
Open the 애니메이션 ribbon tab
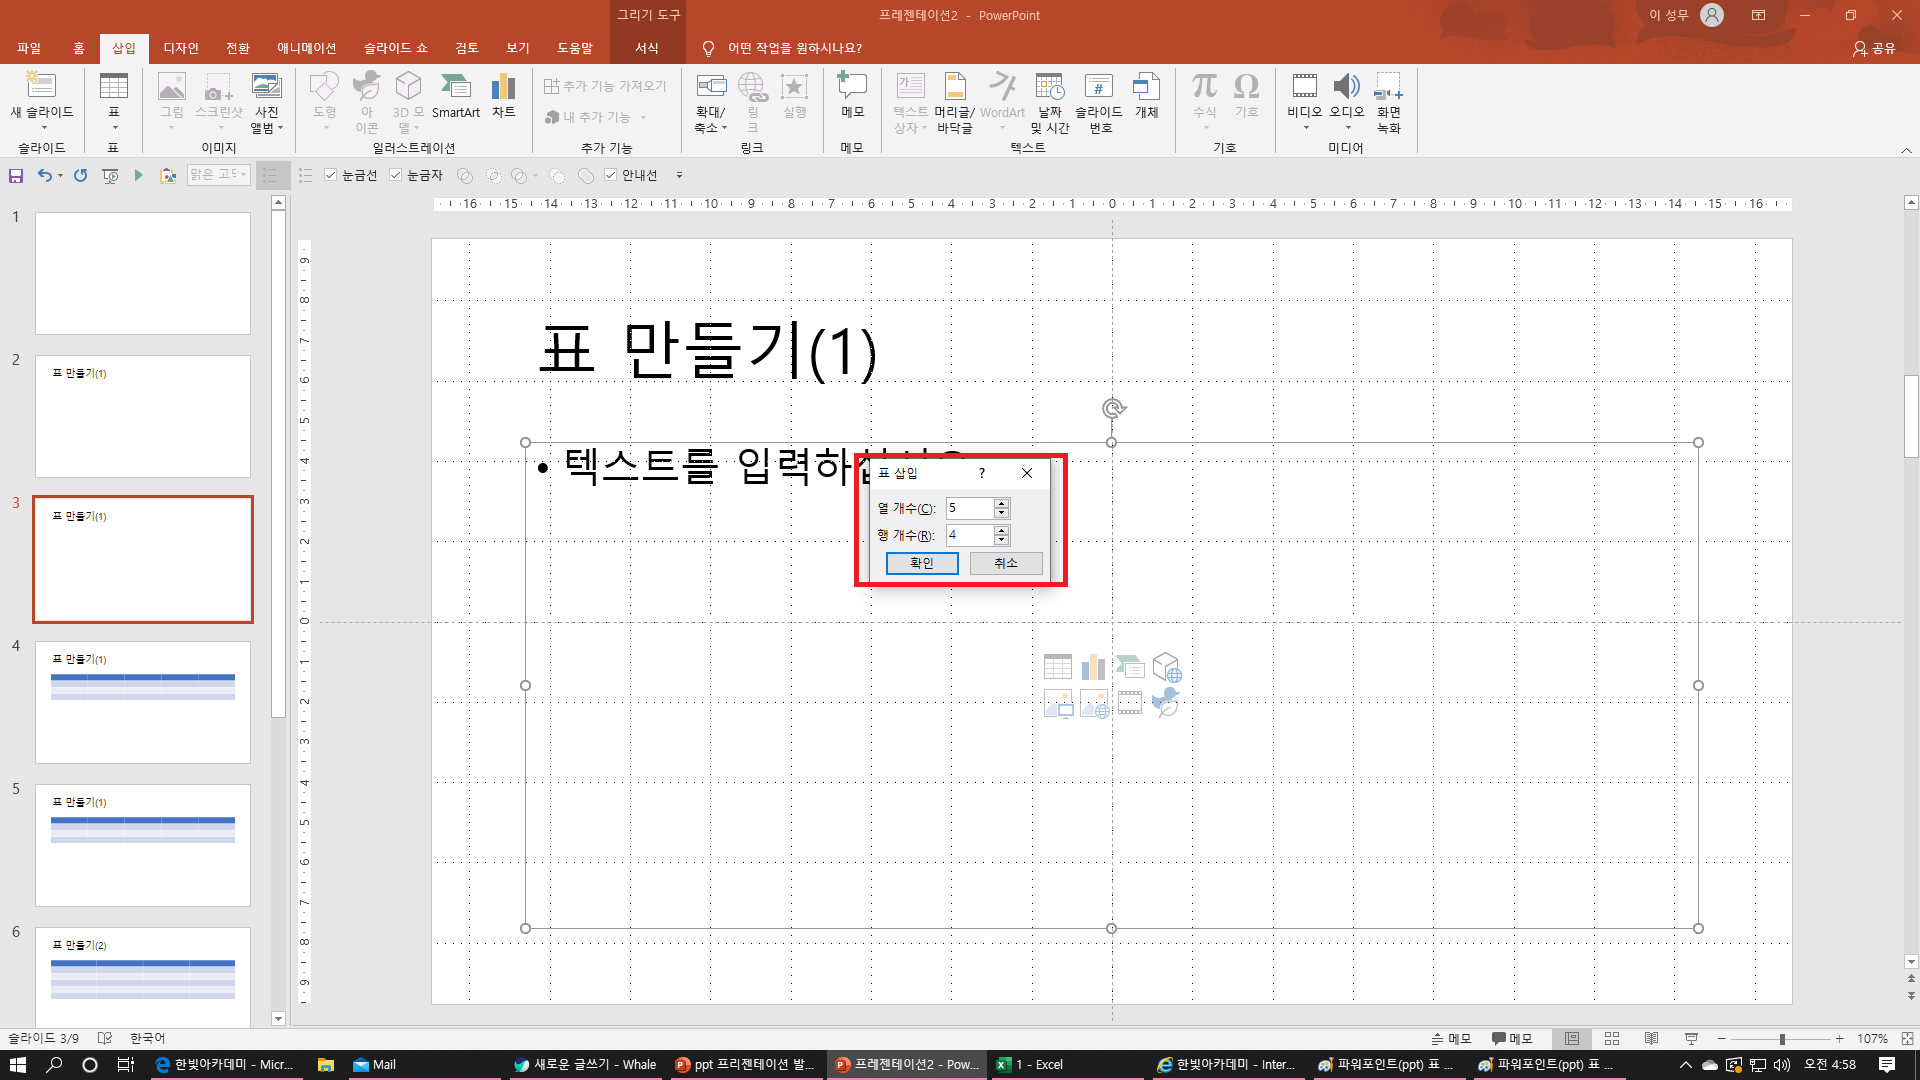pyautogui.click(x=306, y=48)
